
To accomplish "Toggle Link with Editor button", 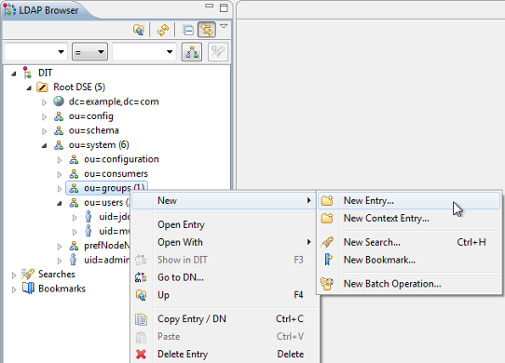I will (207, 30).
